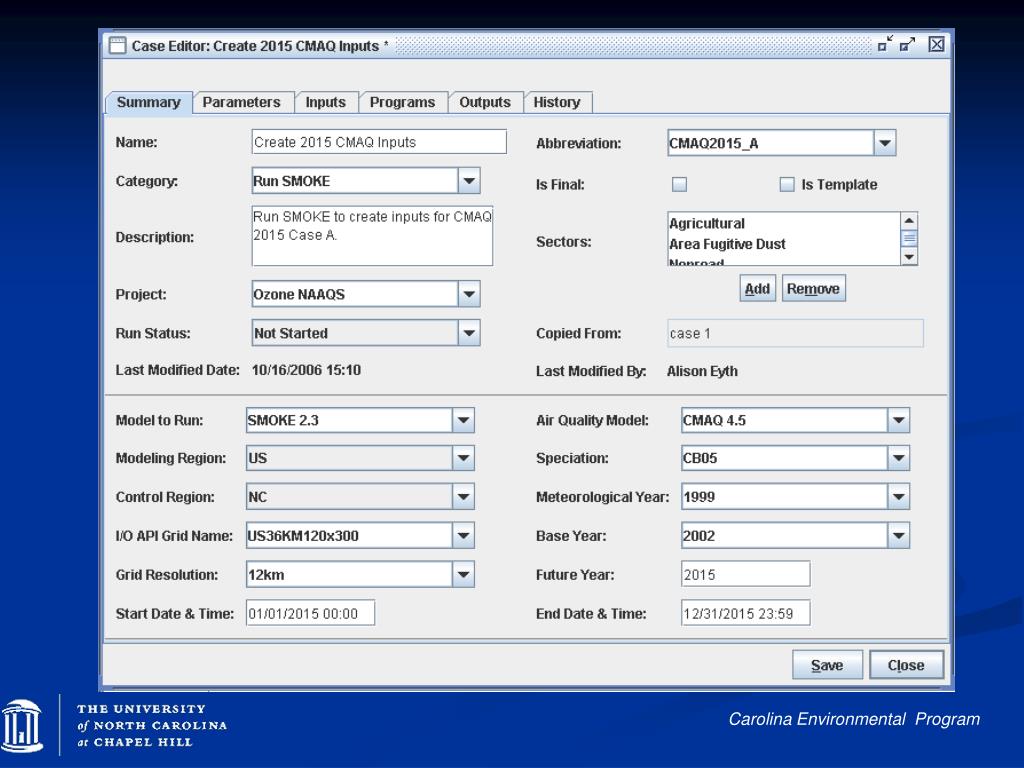Click the Carolina Environmental Program text
This screenshot has height=768, width=1024.
point(854,719)
